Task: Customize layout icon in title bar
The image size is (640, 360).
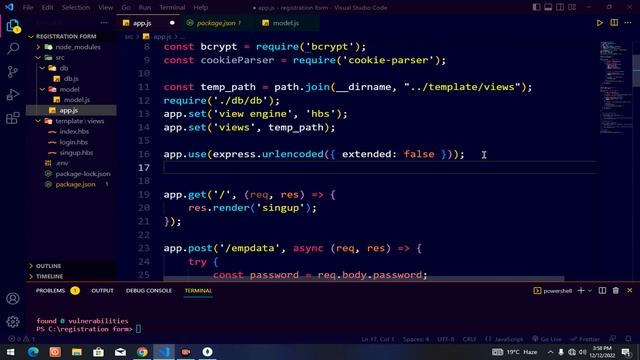Action: [x=572, y=7]
